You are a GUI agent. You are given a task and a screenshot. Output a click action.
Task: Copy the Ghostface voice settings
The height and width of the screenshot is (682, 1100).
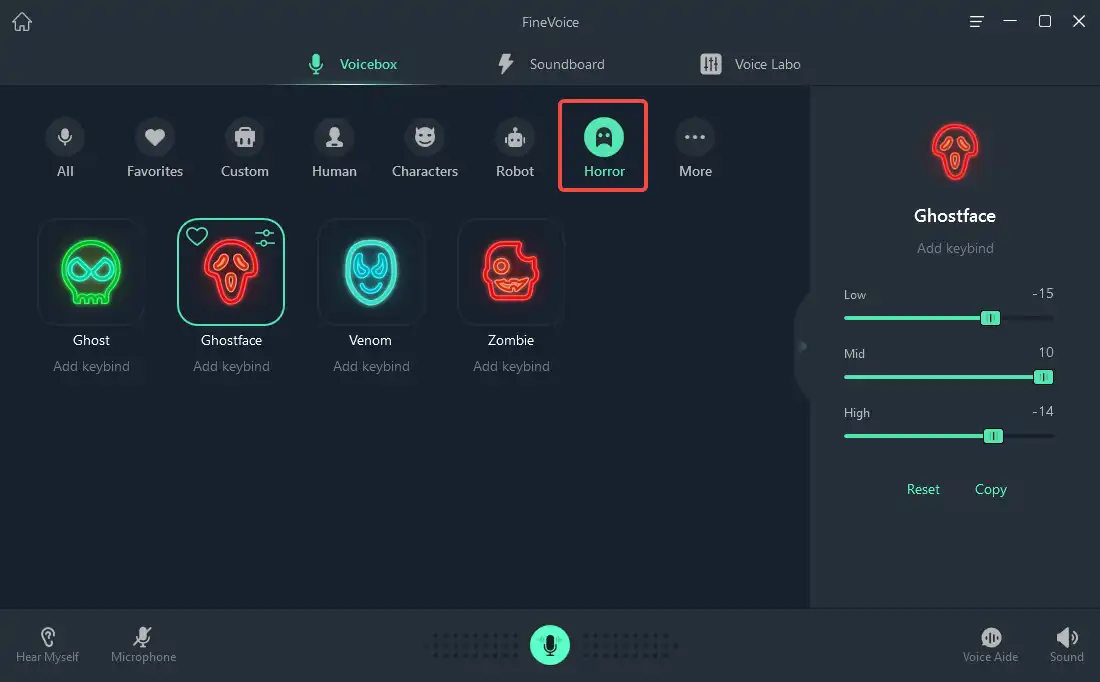(991, 489)
